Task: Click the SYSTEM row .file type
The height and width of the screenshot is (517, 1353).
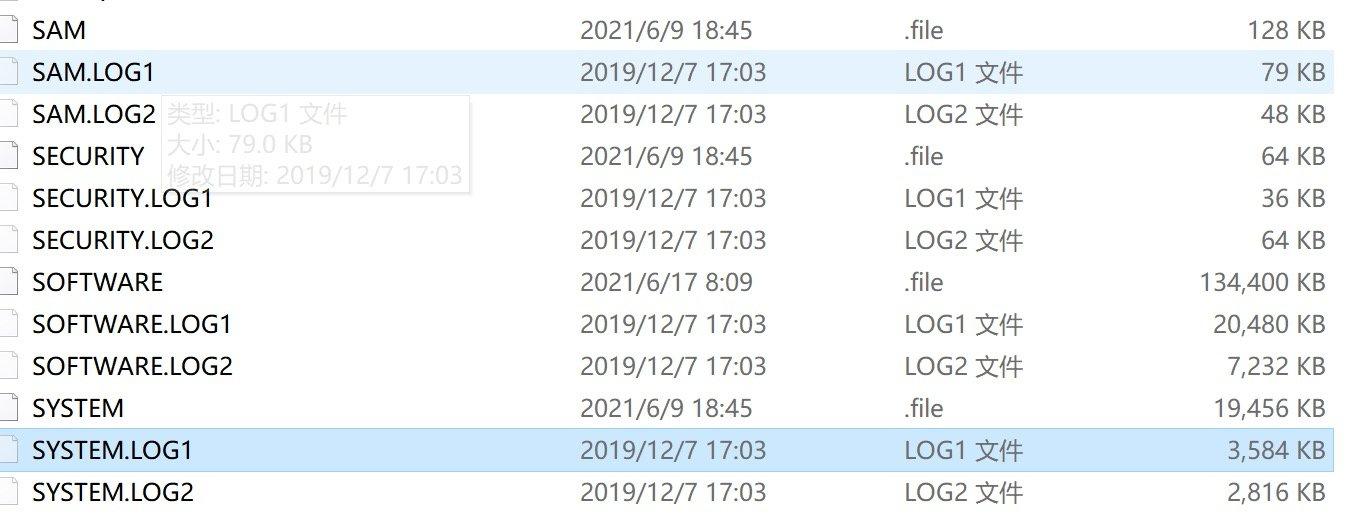Action: click(x=923, y=408)
